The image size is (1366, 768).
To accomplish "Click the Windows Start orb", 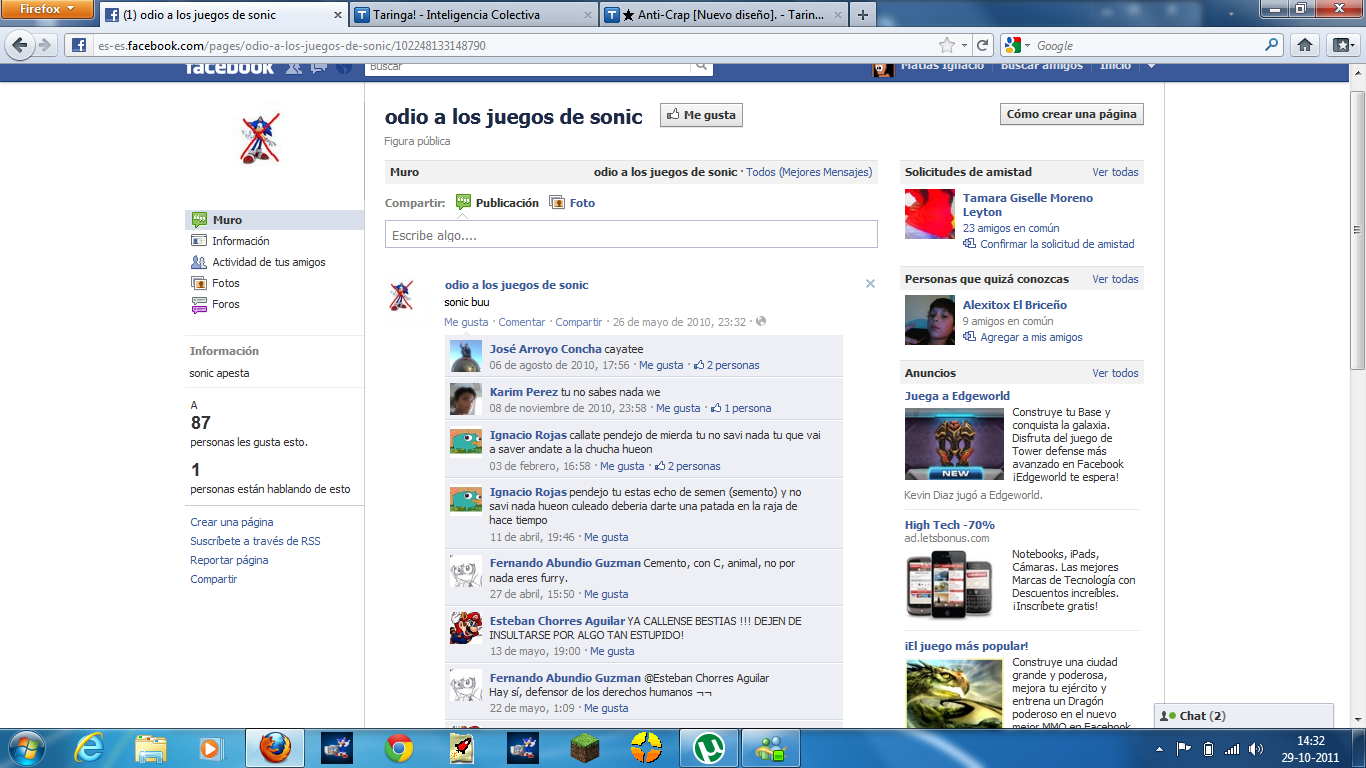I will [25, 747].
